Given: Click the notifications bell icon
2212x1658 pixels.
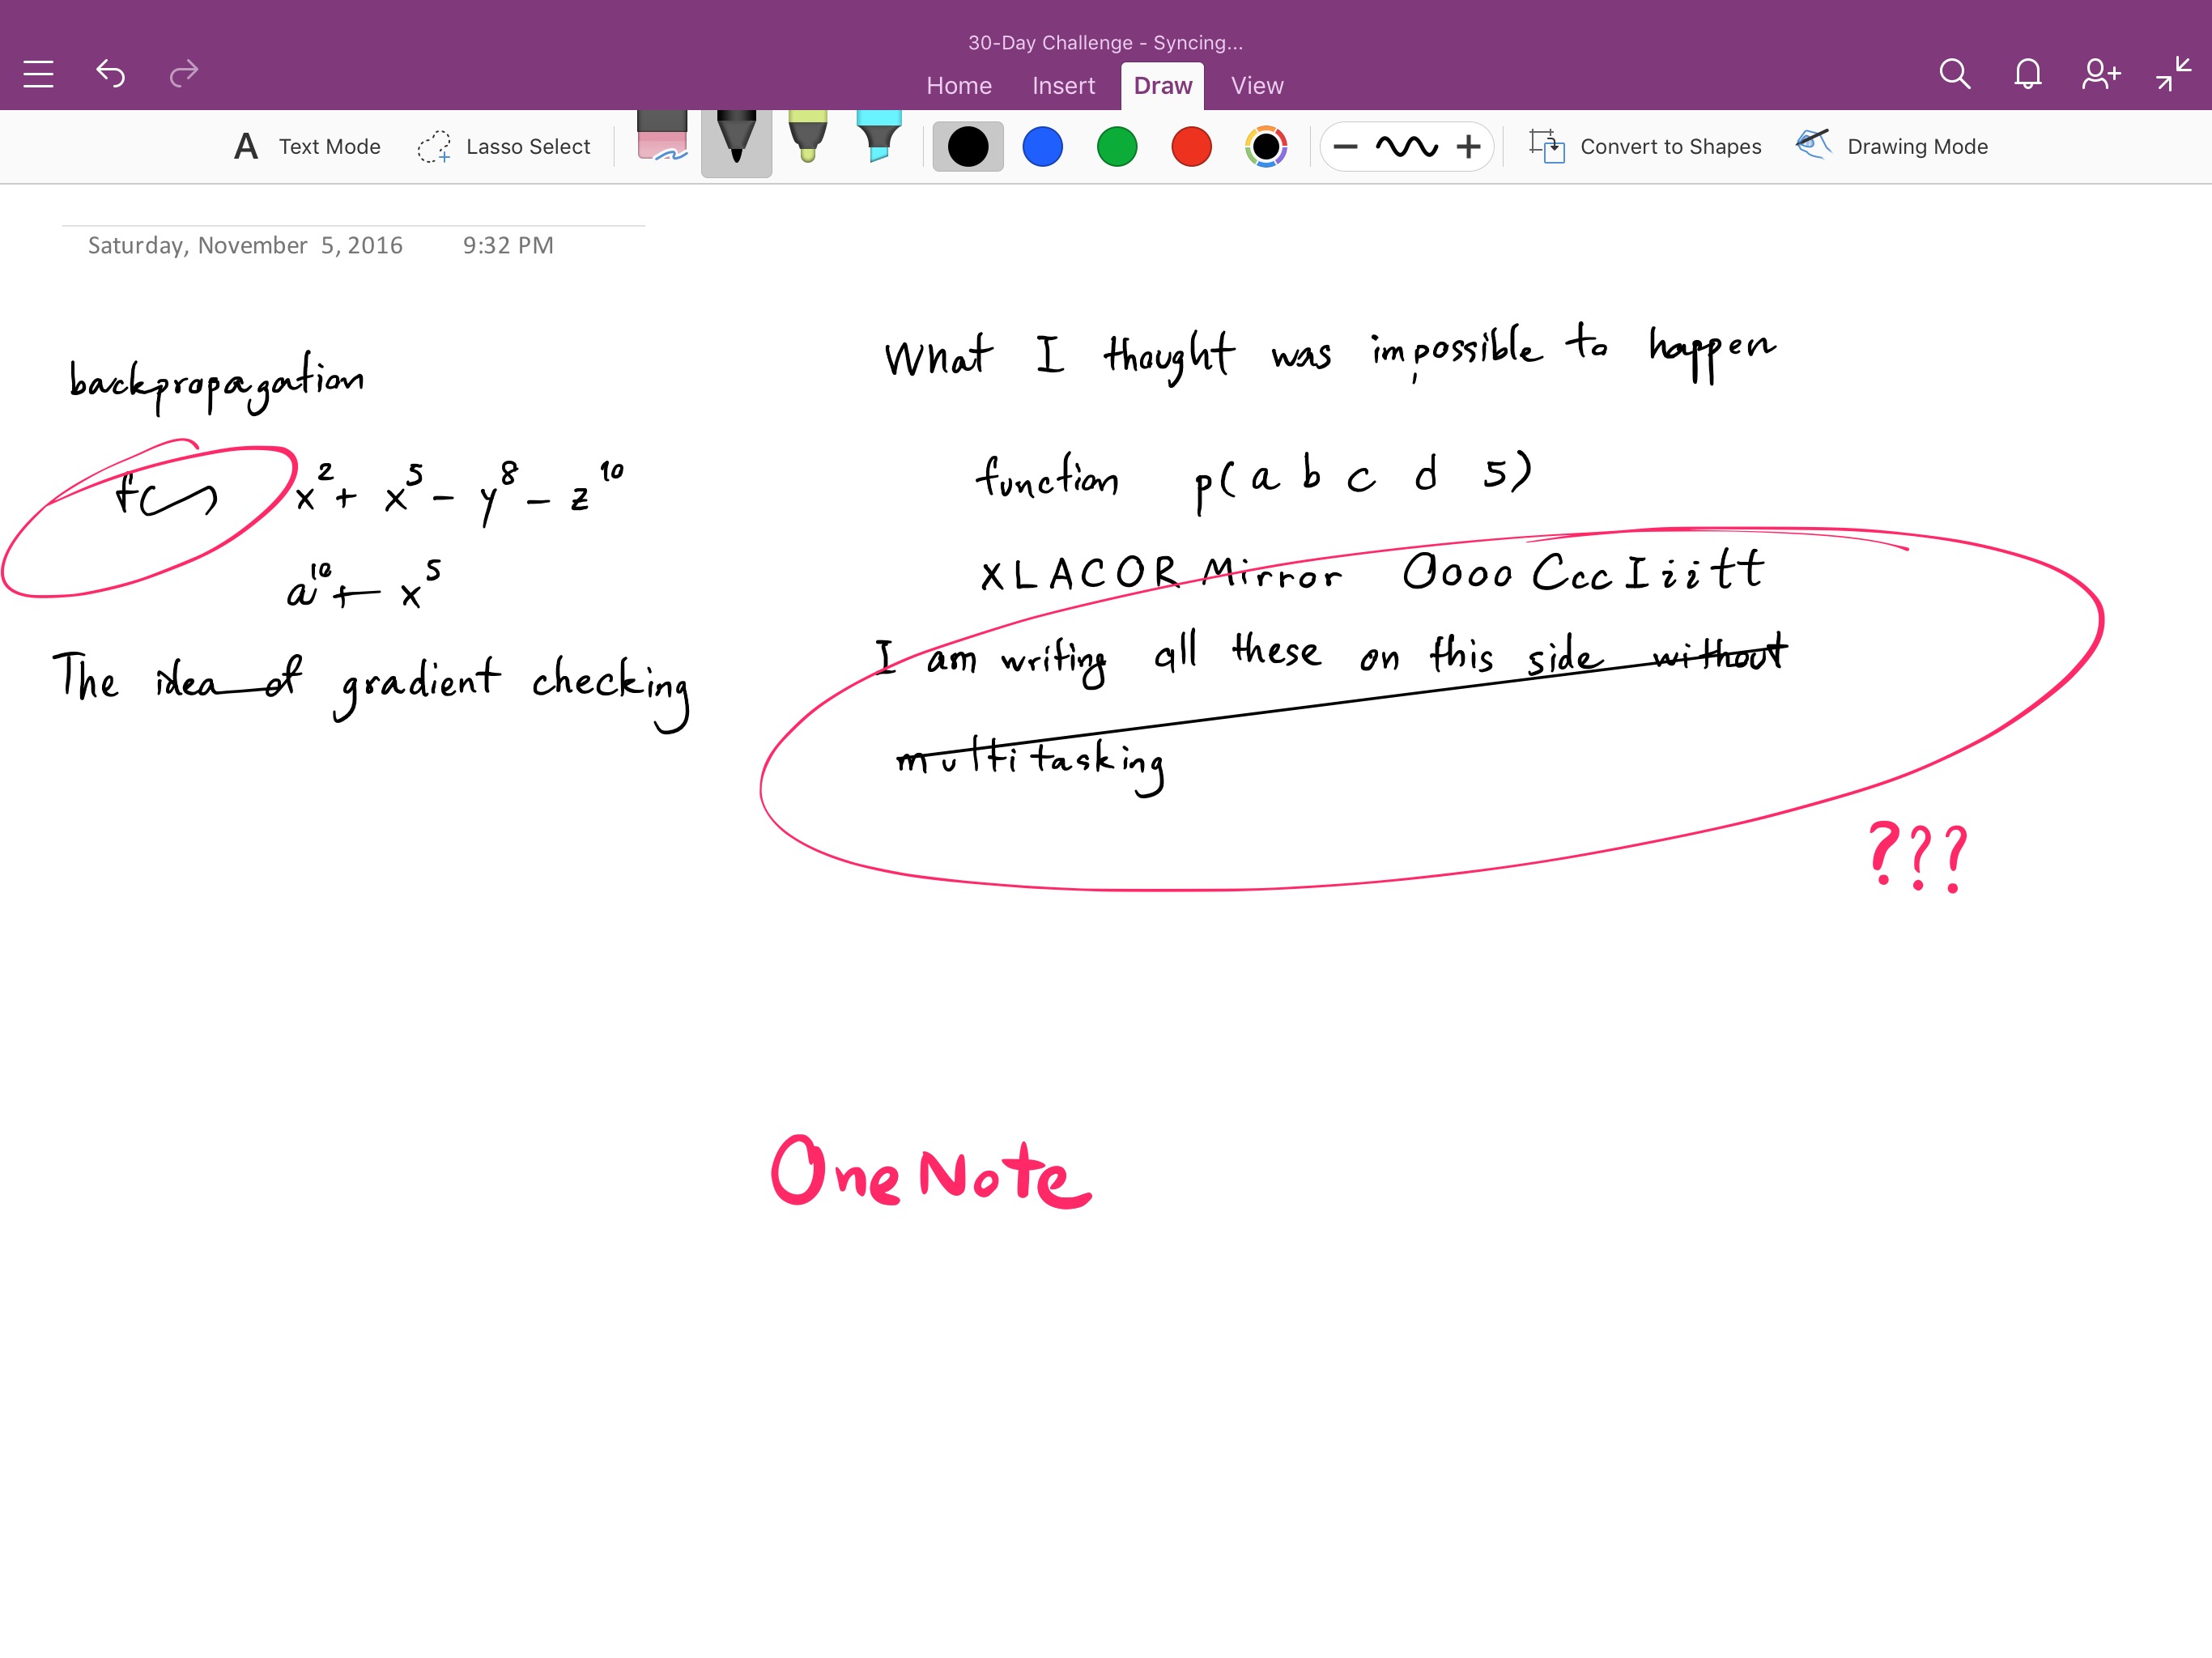Looking at the screenshot, I should (x=2026, y=71).
